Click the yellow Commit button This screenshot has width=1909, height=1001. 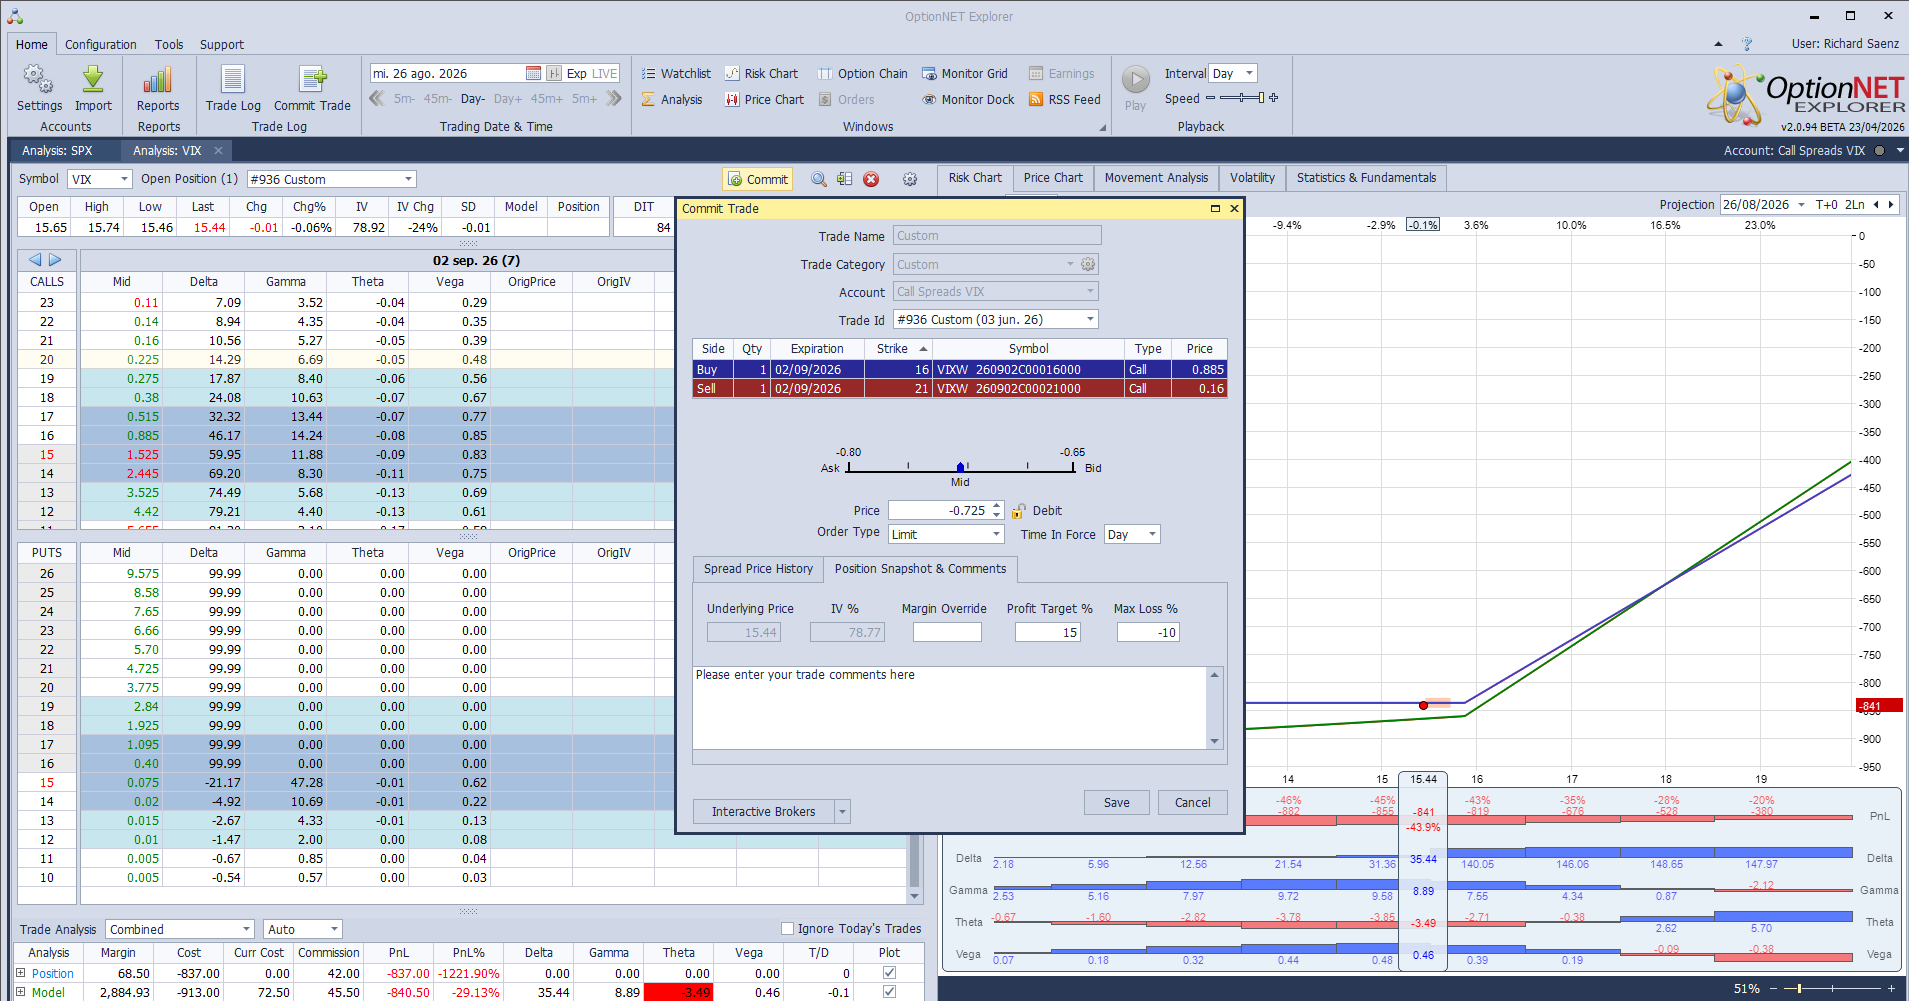758,179
